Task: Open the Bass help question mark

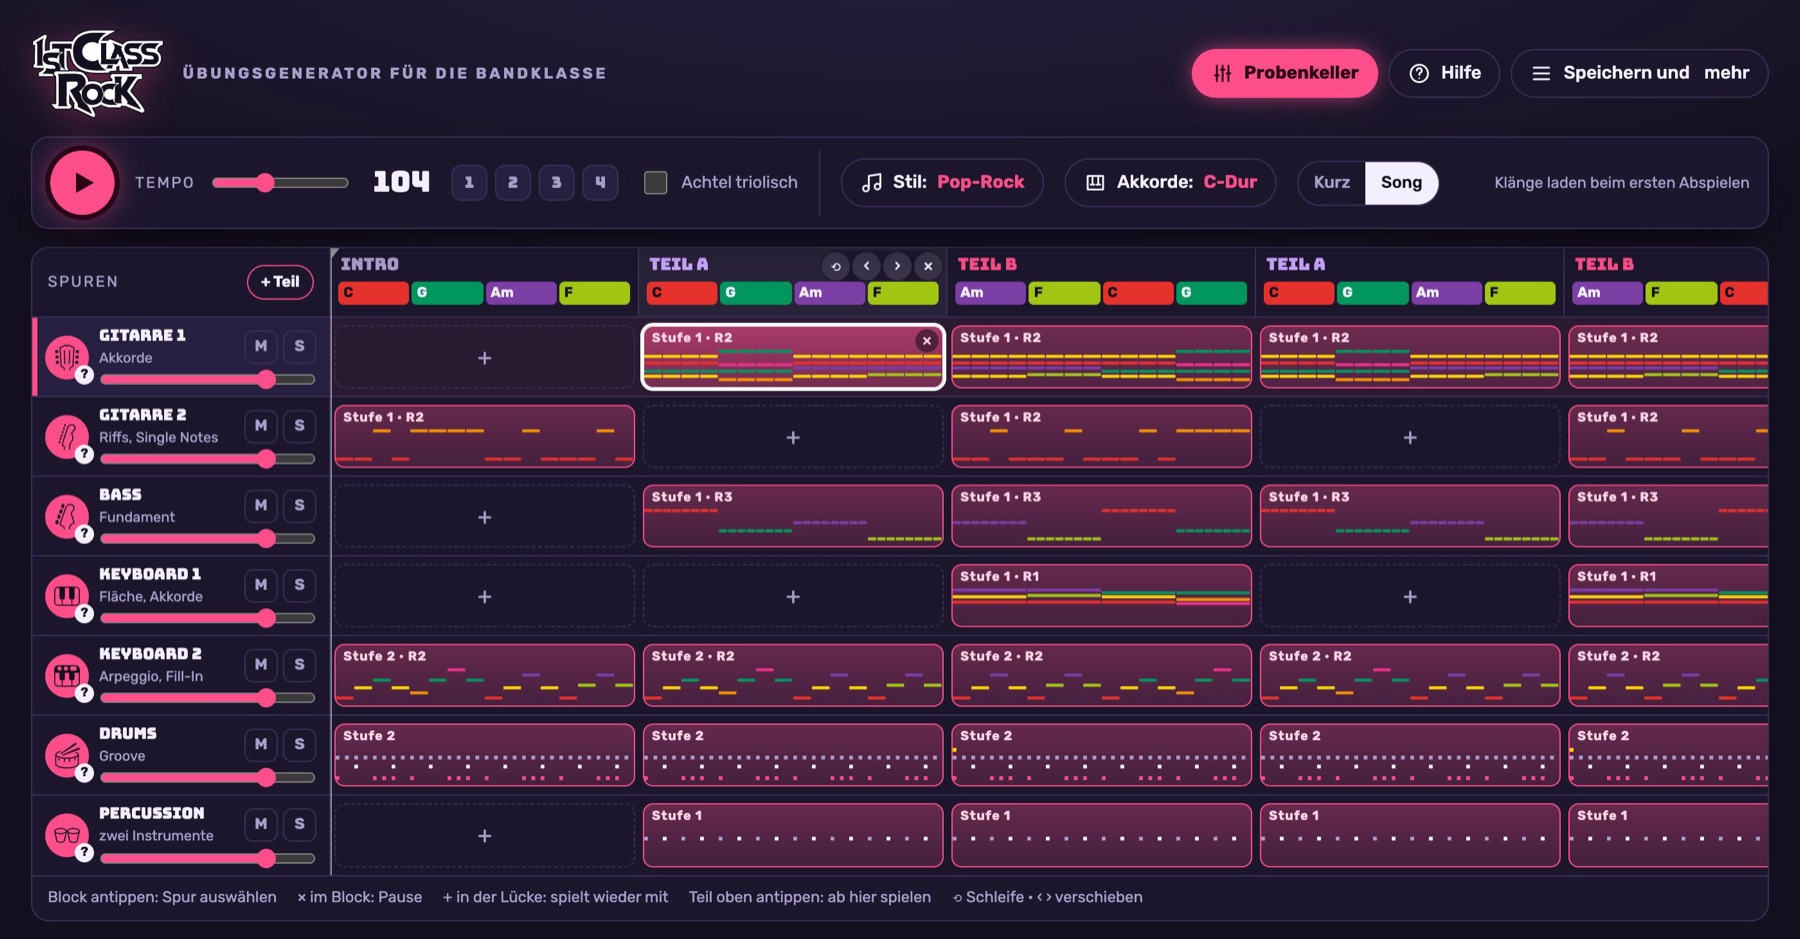Action: [x=85, y=534]
